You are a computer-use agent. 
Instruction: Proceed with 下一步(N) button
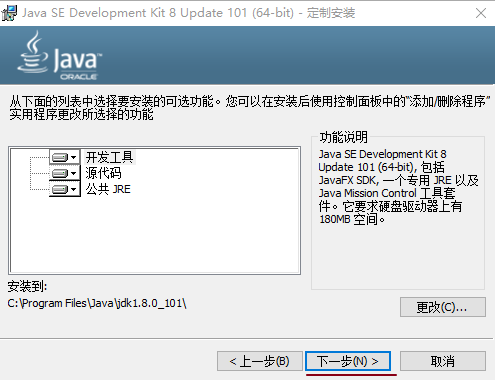[x=348, y=361]
